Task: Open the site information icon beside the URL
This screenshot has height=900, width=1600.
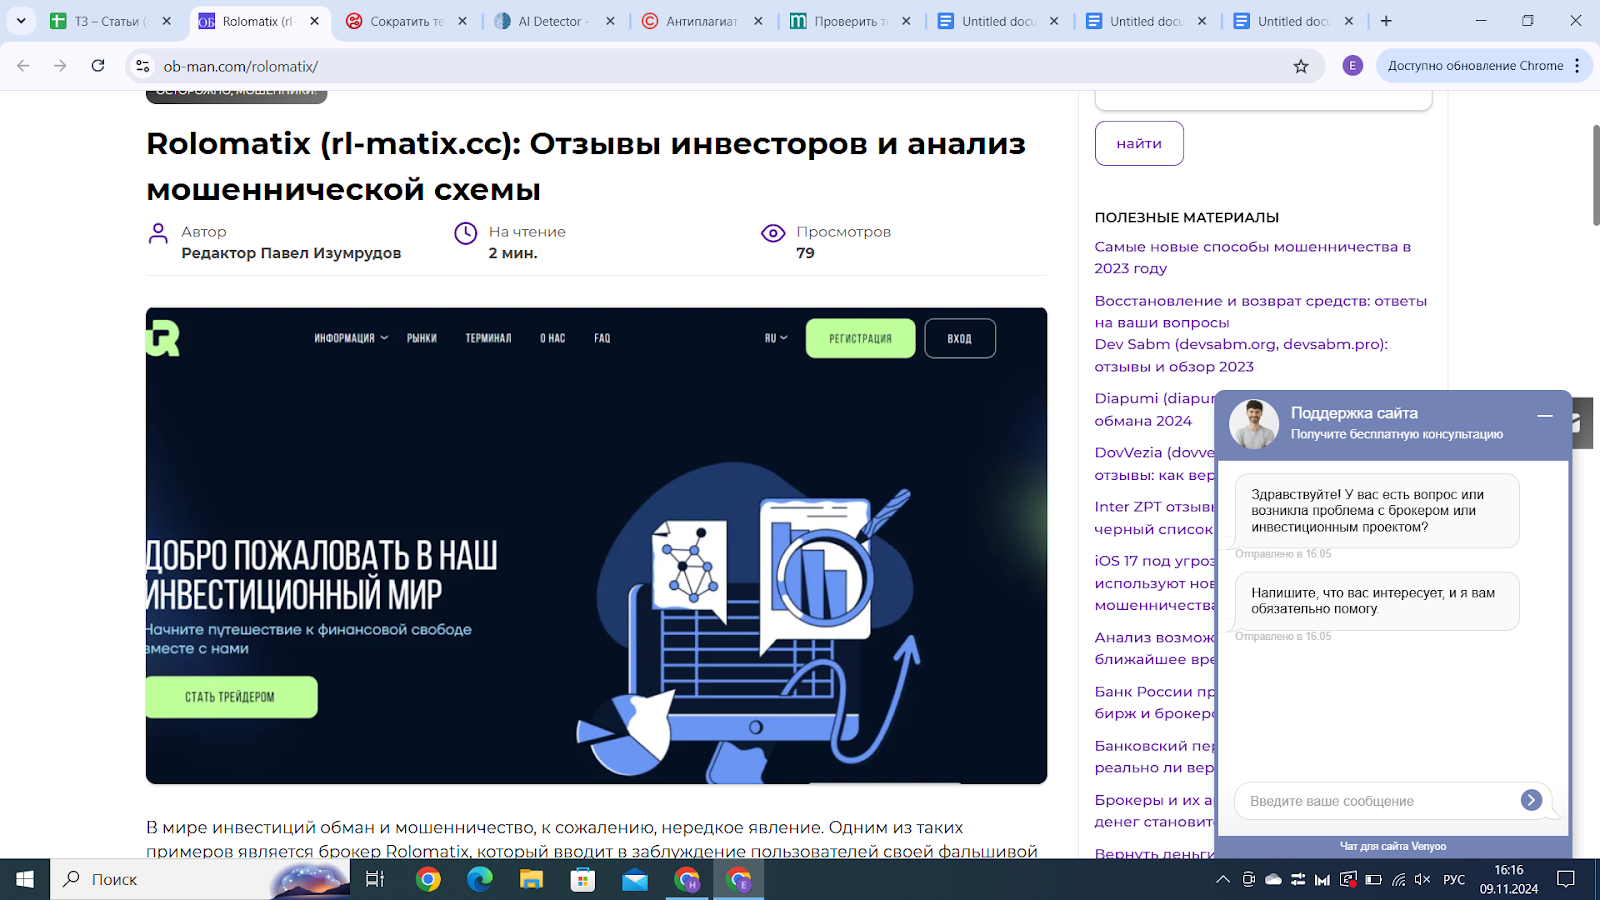Action: click(143, 66)
